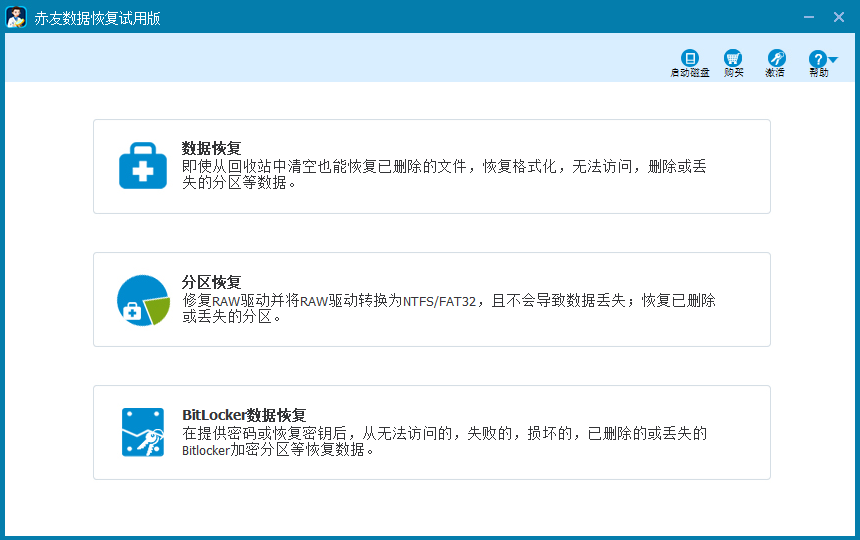Expand the dropdown arrow beside 帮助
This screenshot has height=540, width=860.
click(833, 60)
